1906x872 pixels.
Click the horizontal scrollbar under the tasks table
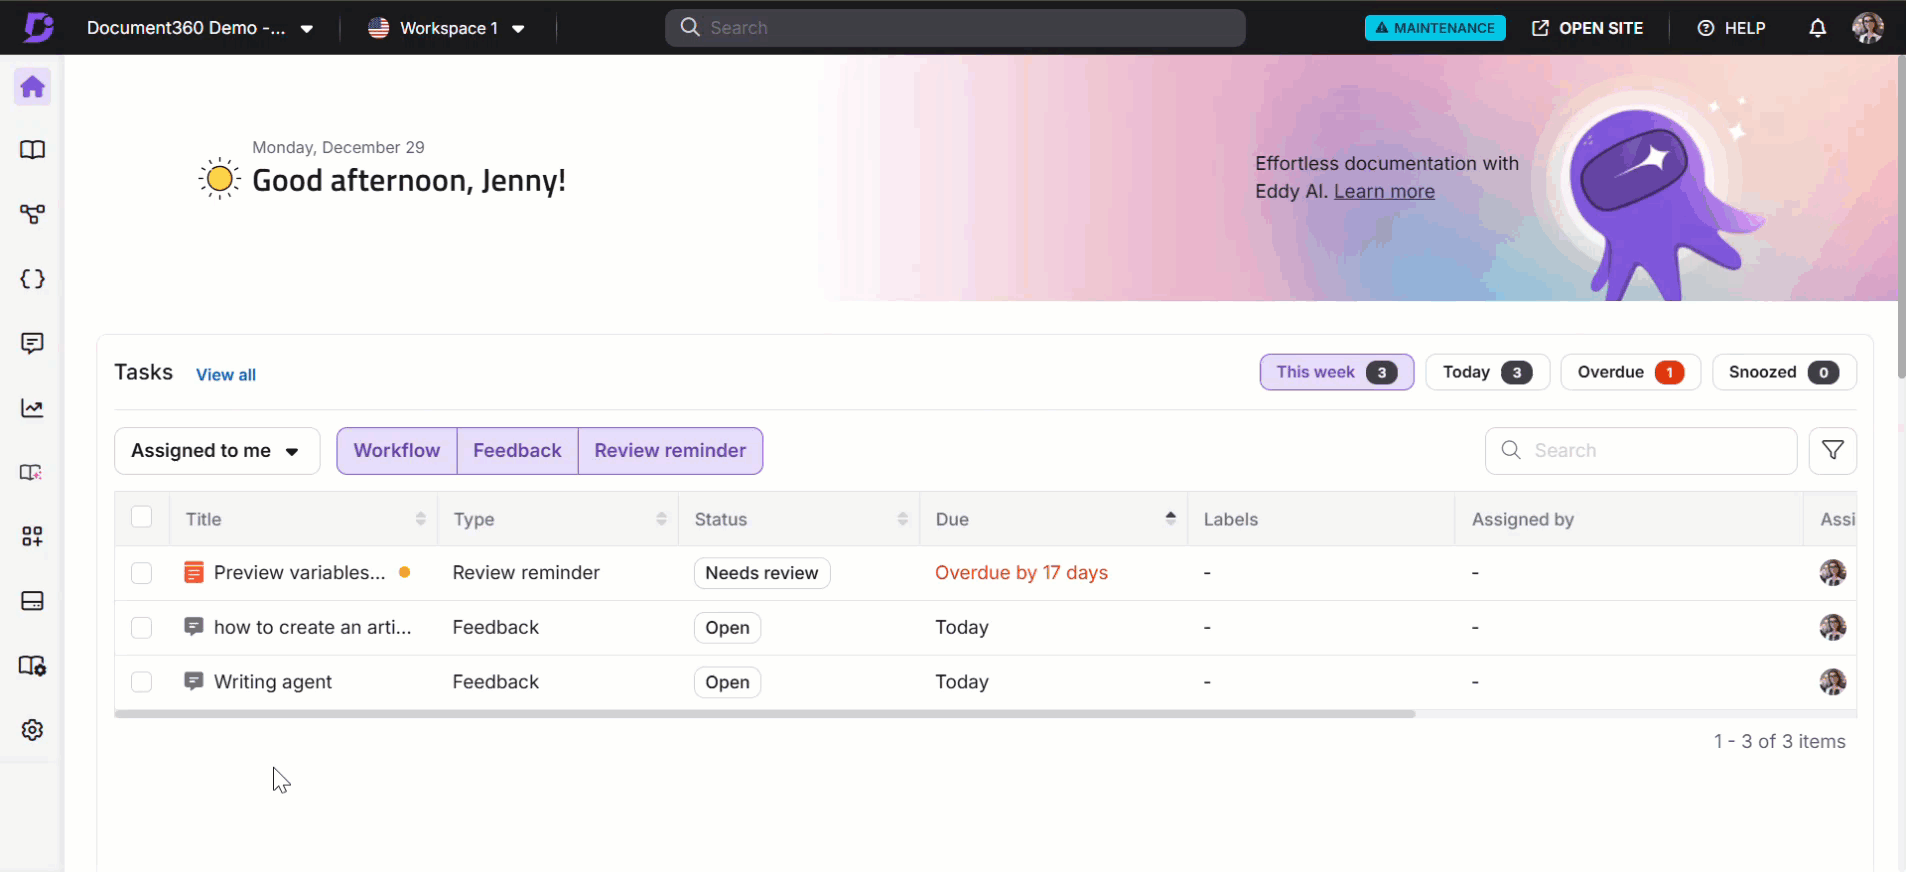tap(764, 714)
